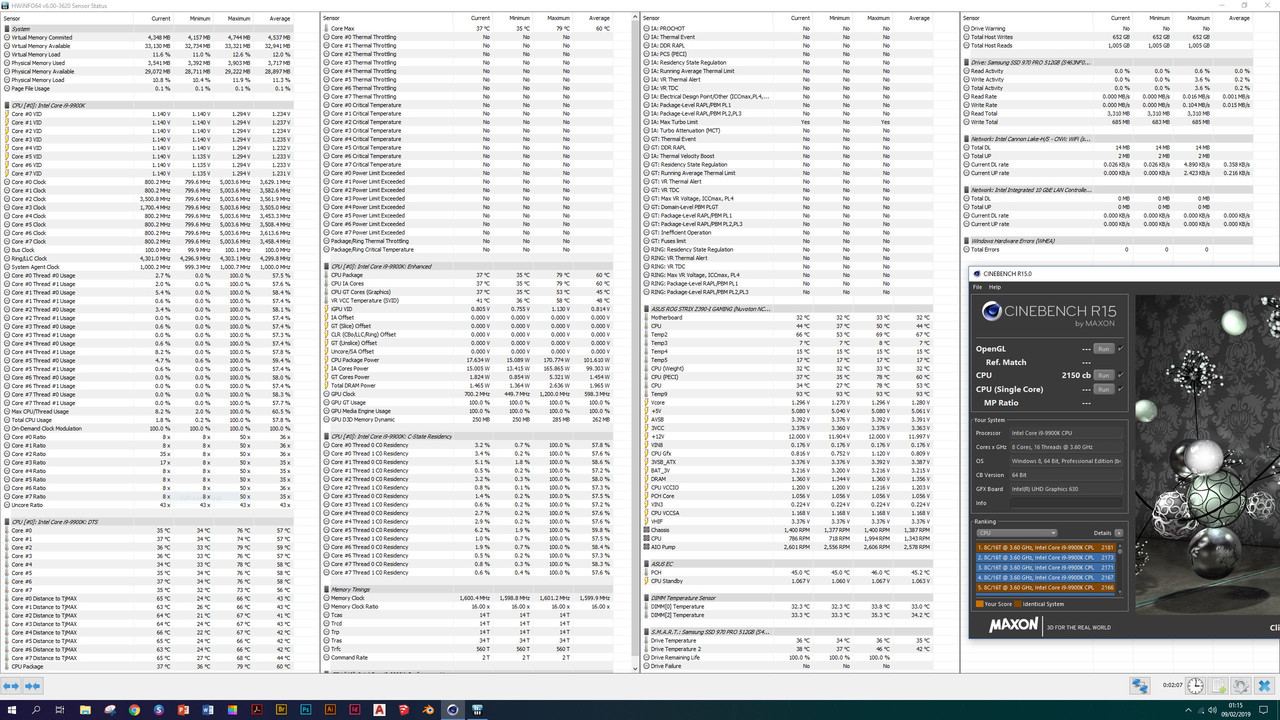Open the system tray volume icon
This screenshot has height=720, width=1280.
tap(1212, 710)
